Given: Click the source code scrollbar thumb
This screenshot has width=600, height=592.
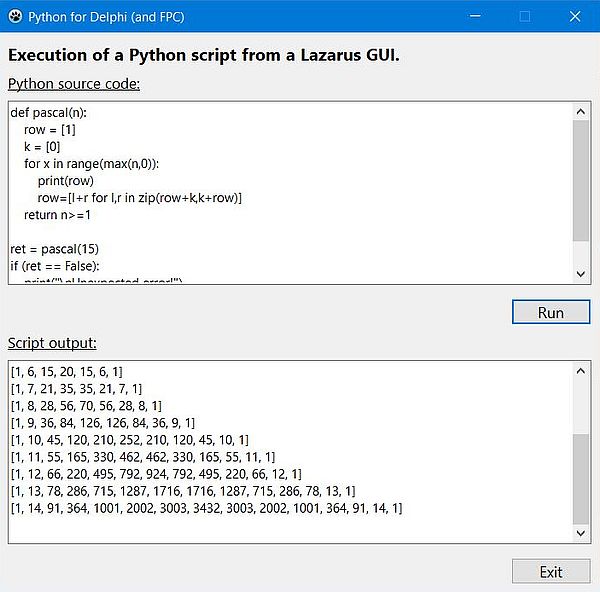Looking at the screenshot, I should 580,180.
